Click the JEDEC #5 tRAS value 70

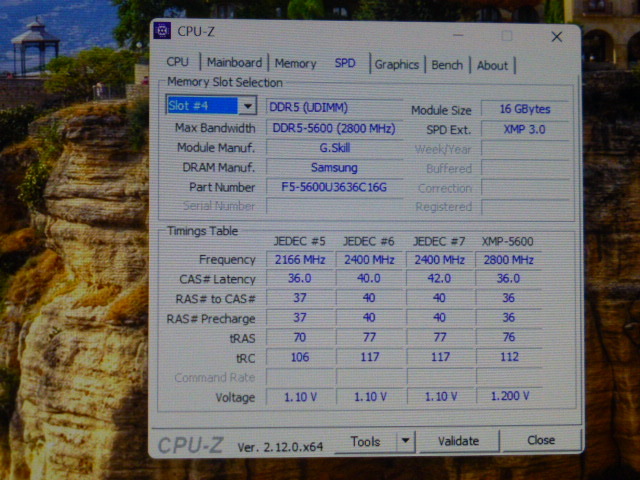point(300,338)
